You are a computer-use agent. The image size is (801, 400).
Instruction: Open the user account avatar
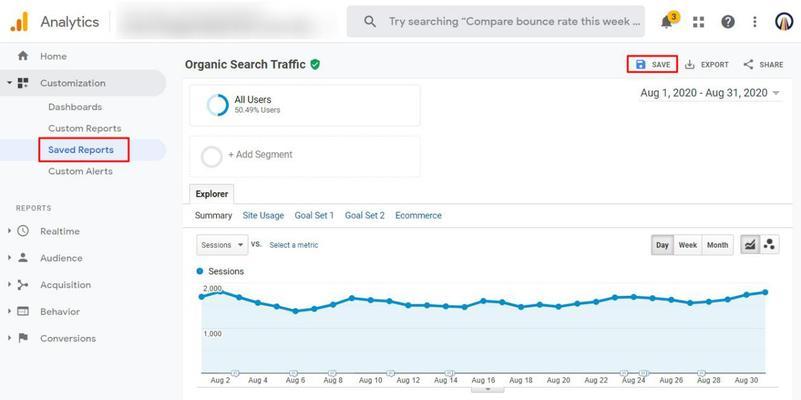point(783,21)
